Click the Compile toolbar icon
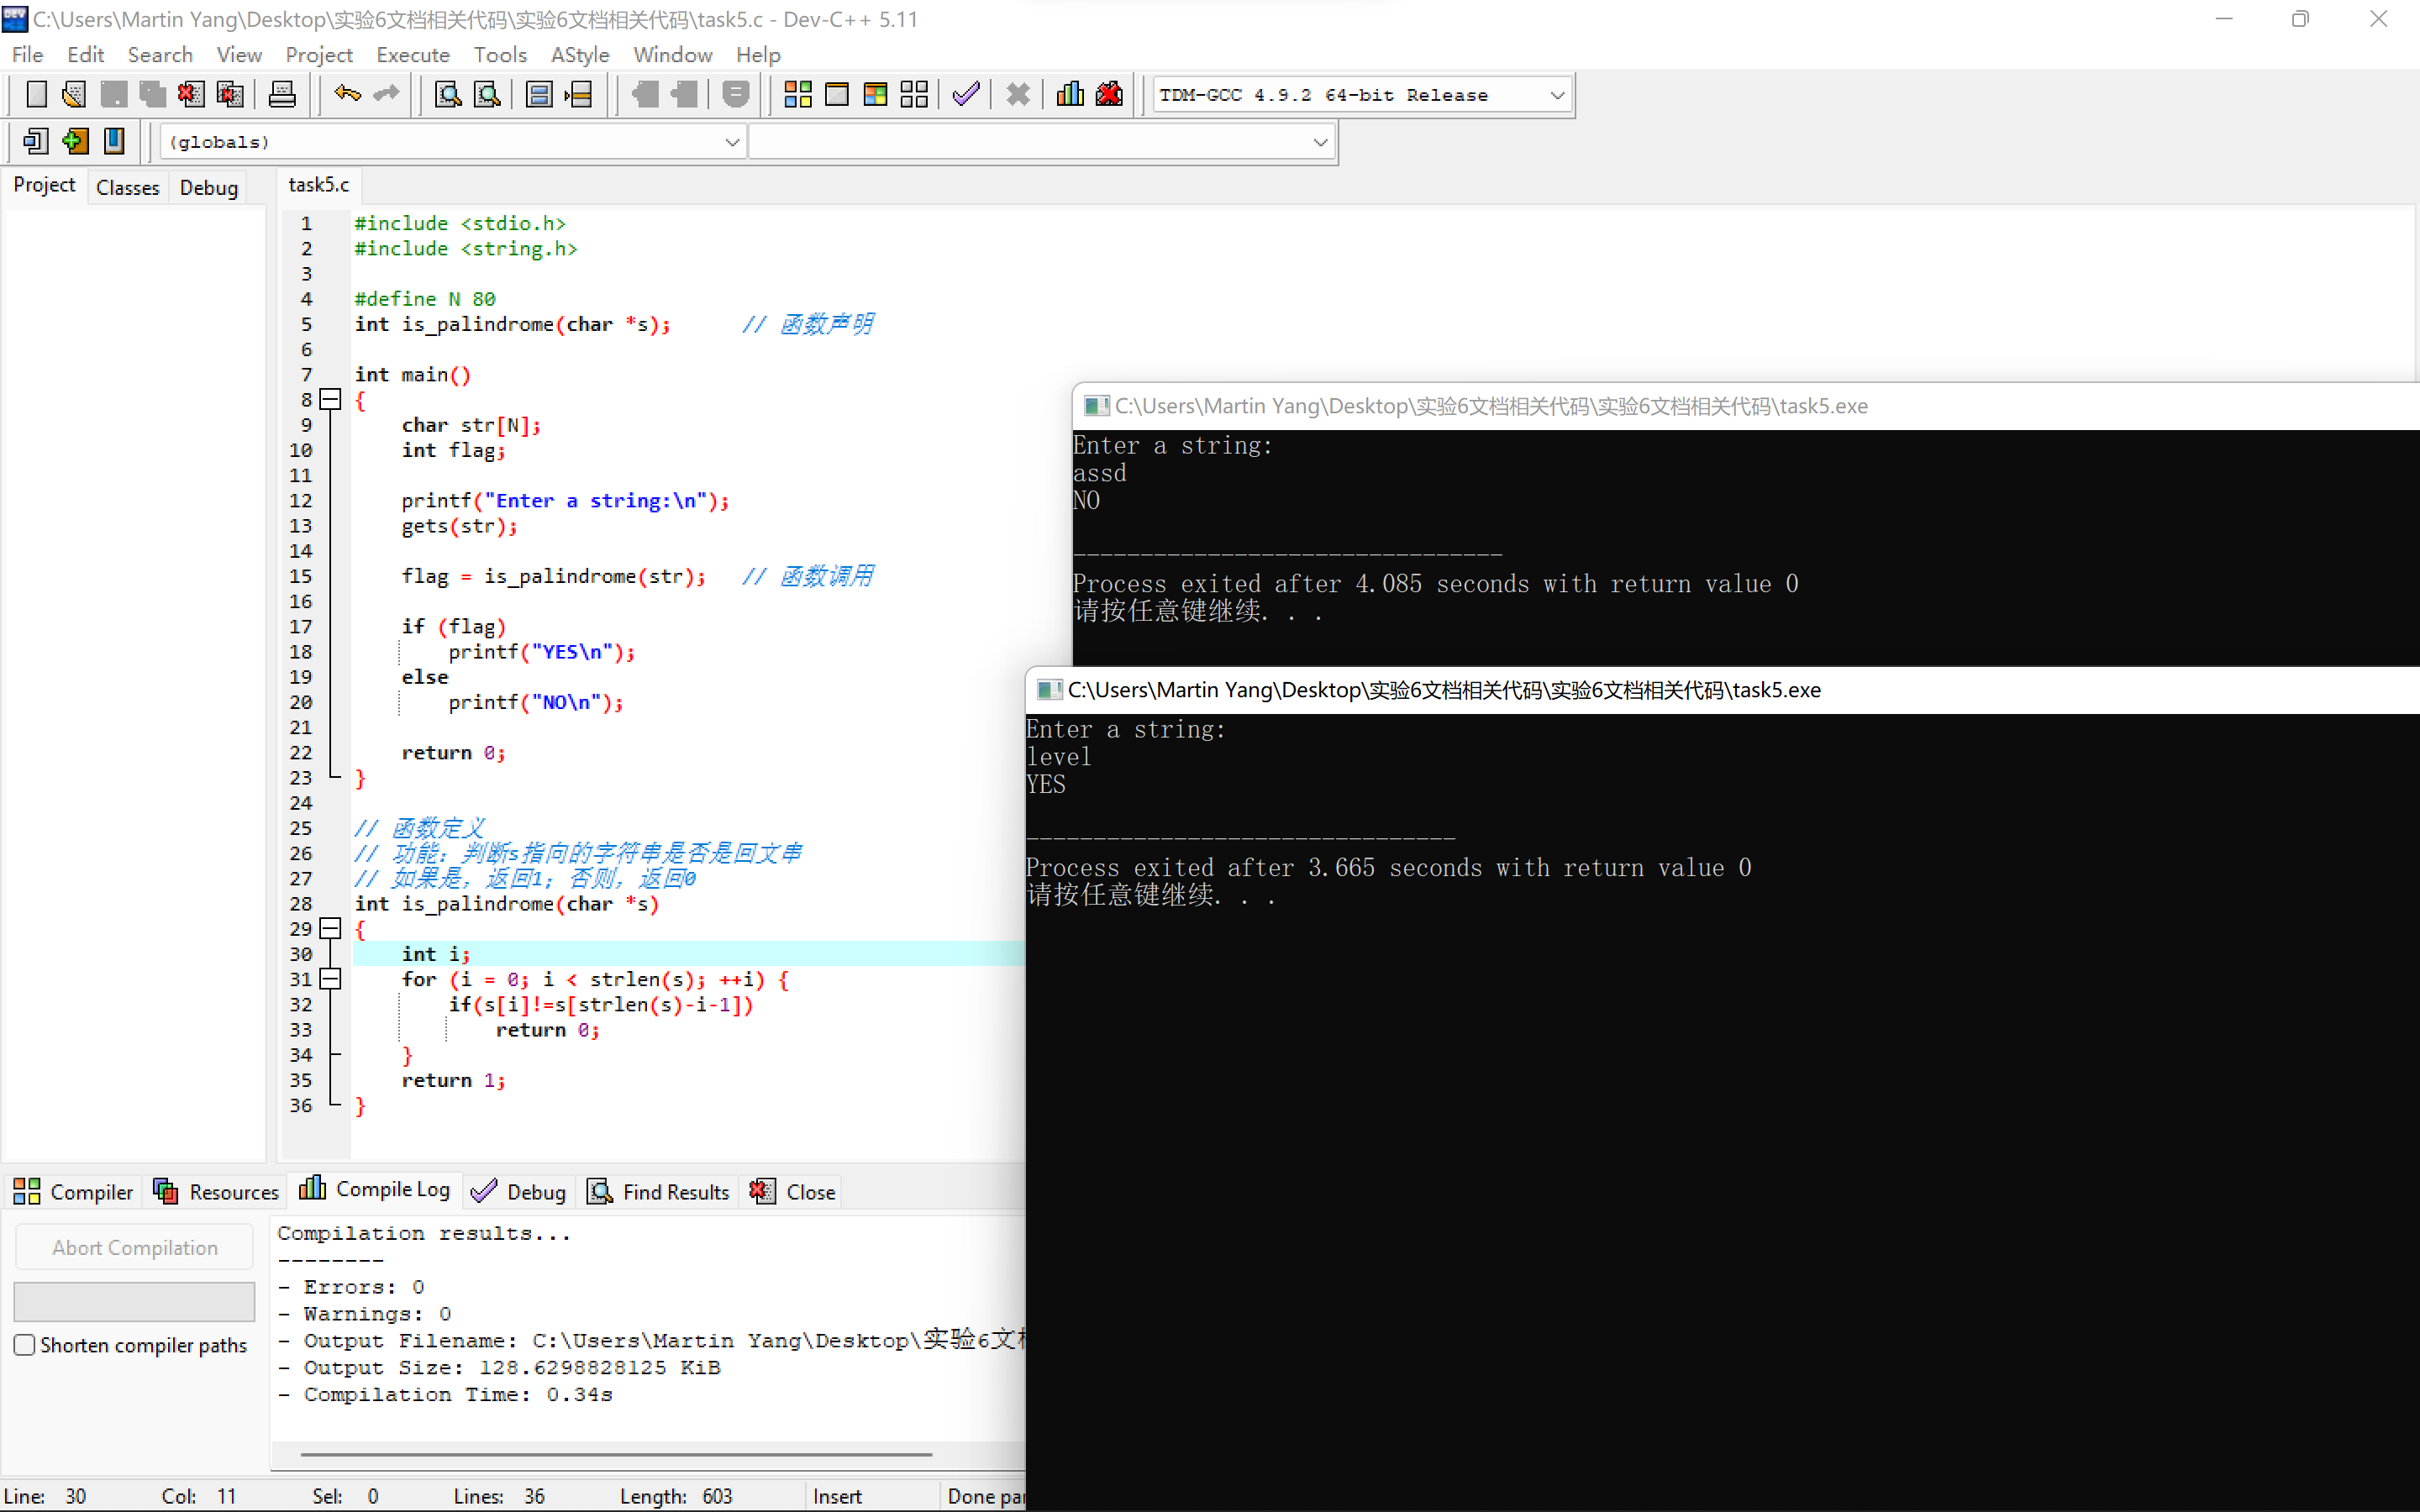The image size is (2420, 1512). pos(797,95)
